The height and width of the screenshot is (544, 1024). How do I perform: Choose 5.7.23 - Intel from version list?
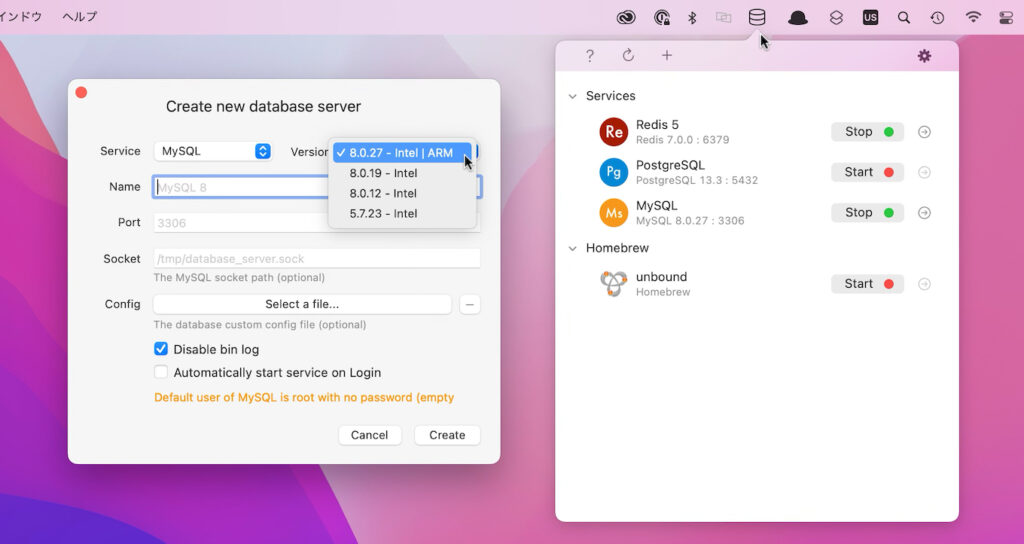383,213
